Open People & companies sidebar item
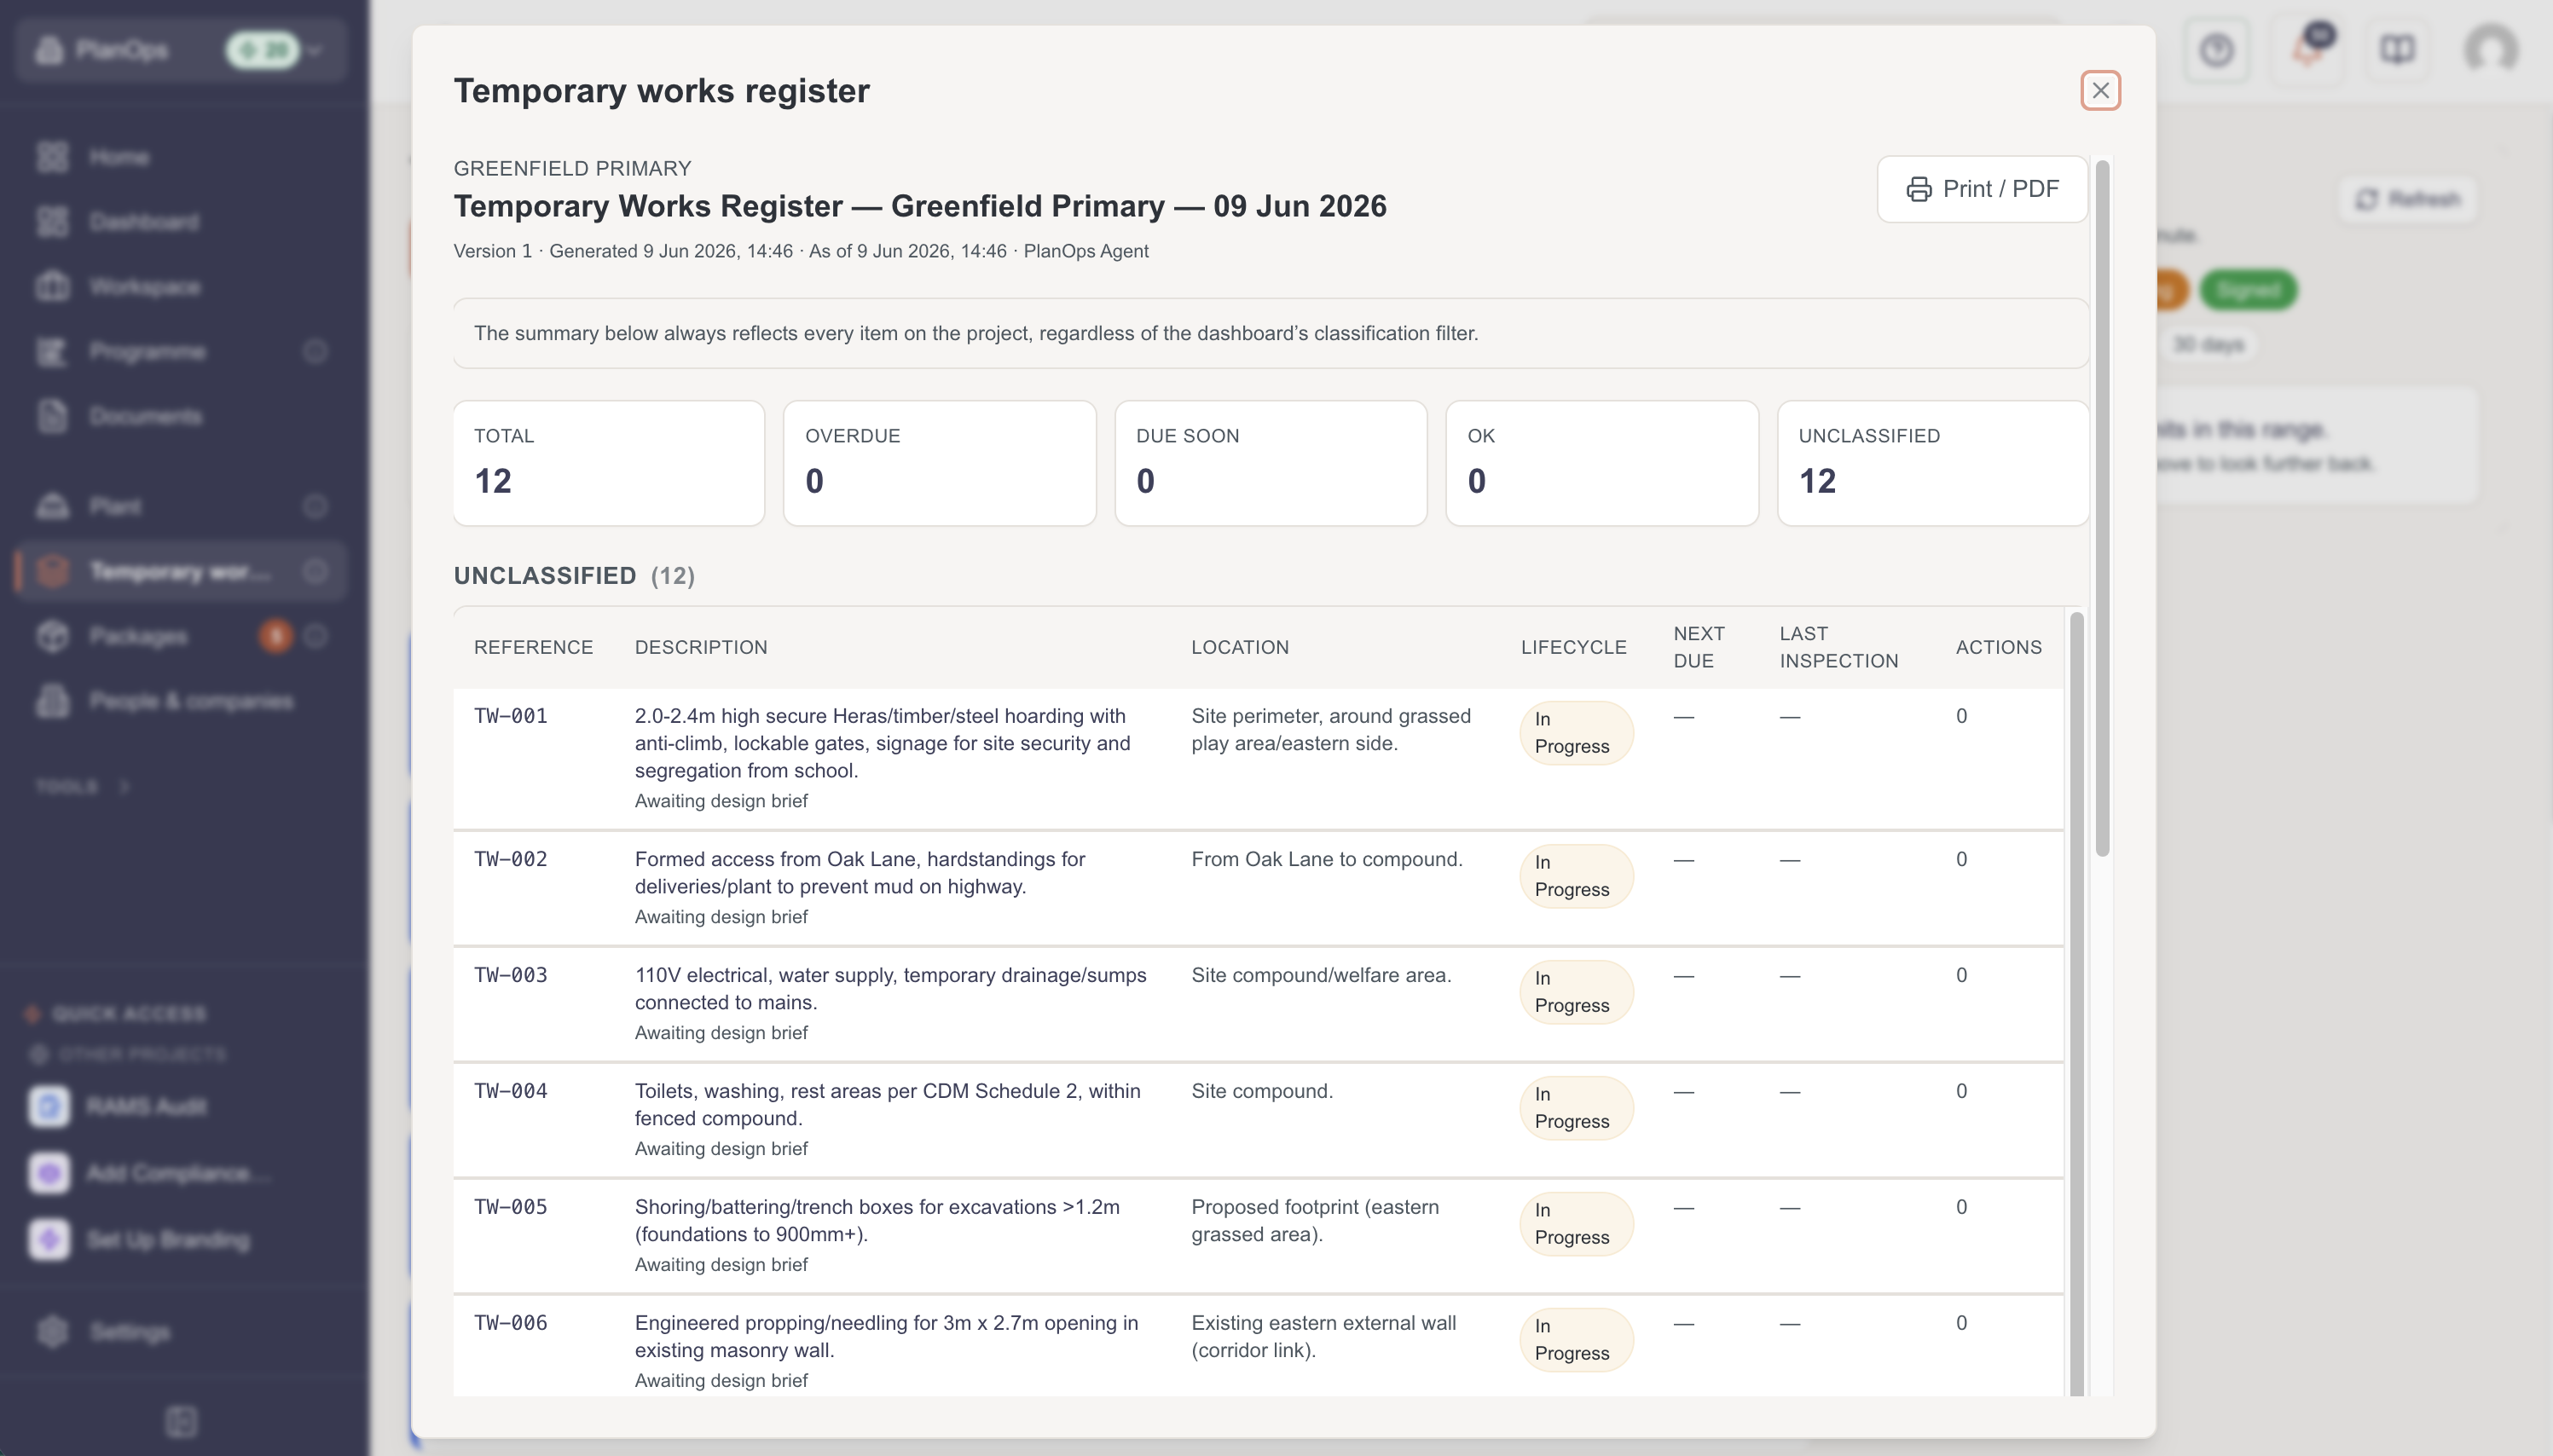 point(180,701)
